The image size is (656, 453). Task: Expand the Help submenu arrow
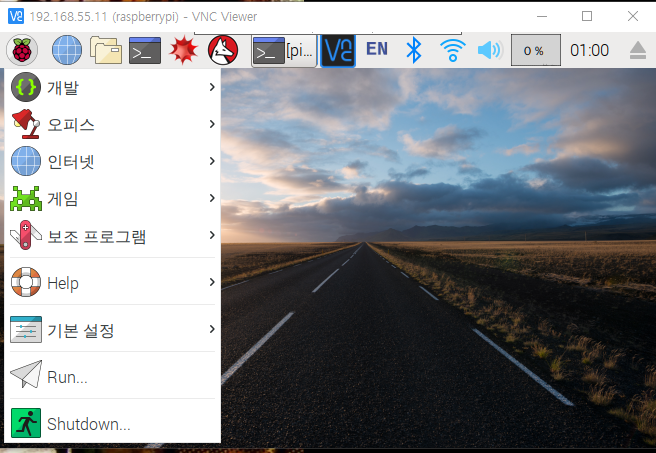(212, 282)
